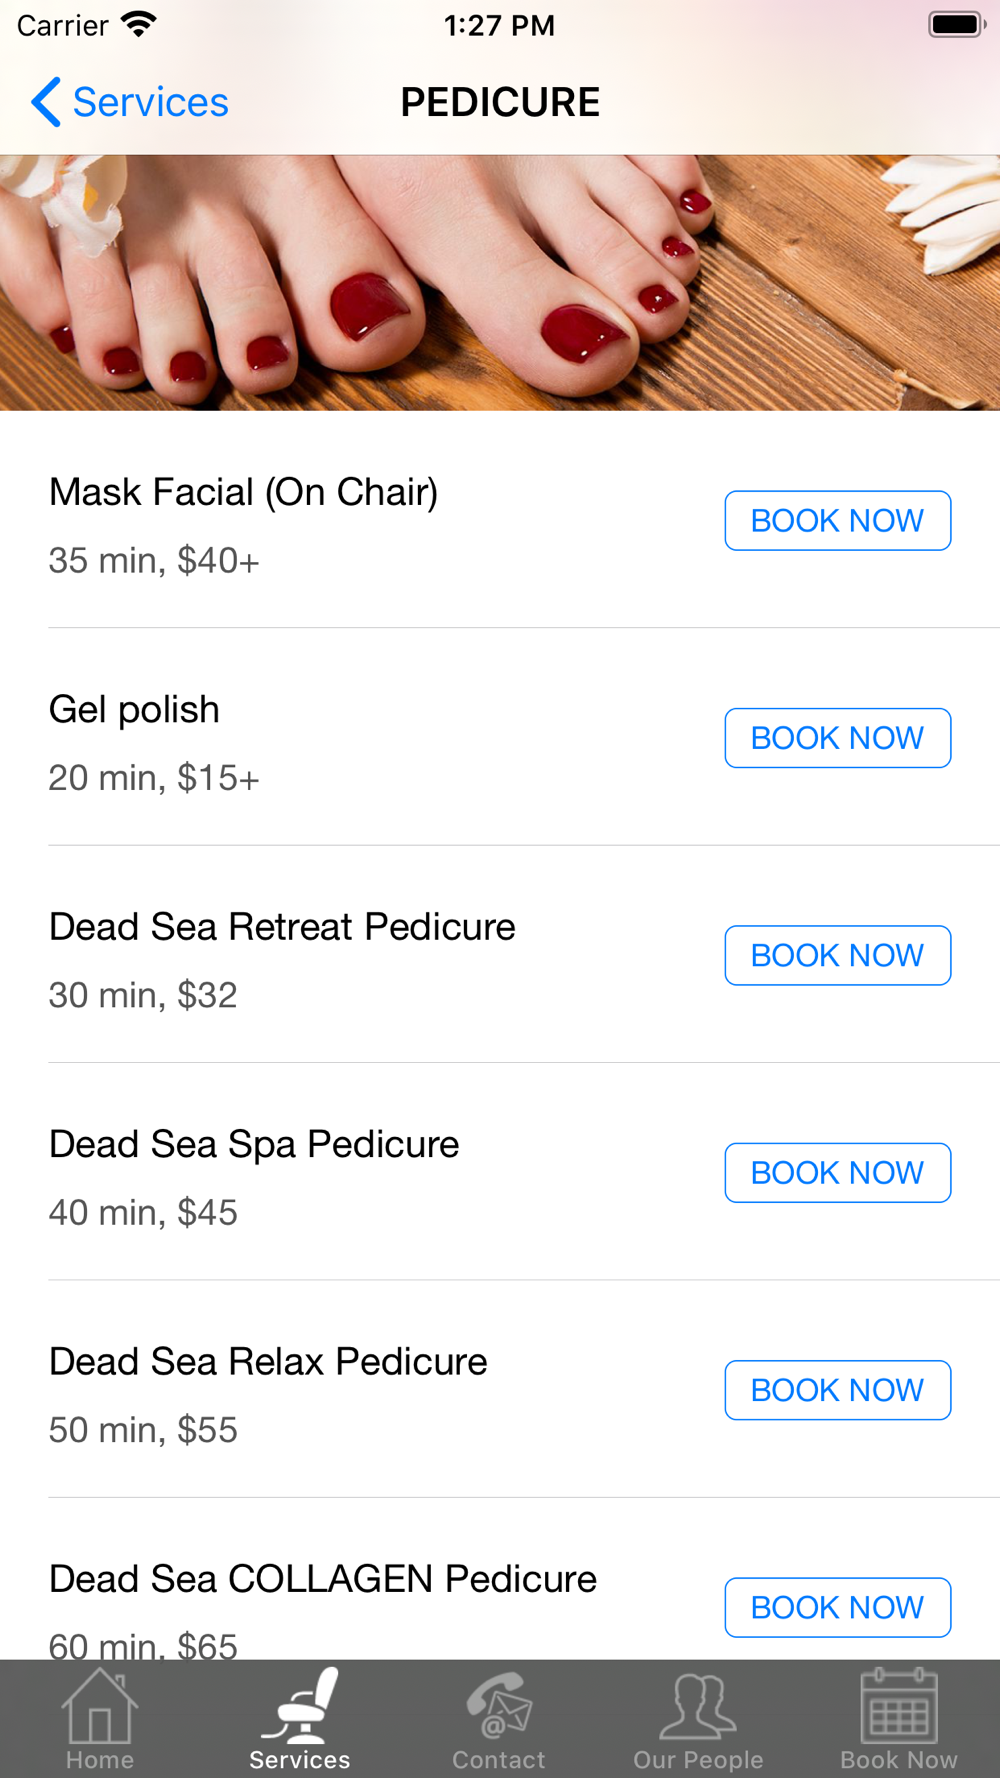Tap the Wi-Fi status icon

[x=138, y=24]
